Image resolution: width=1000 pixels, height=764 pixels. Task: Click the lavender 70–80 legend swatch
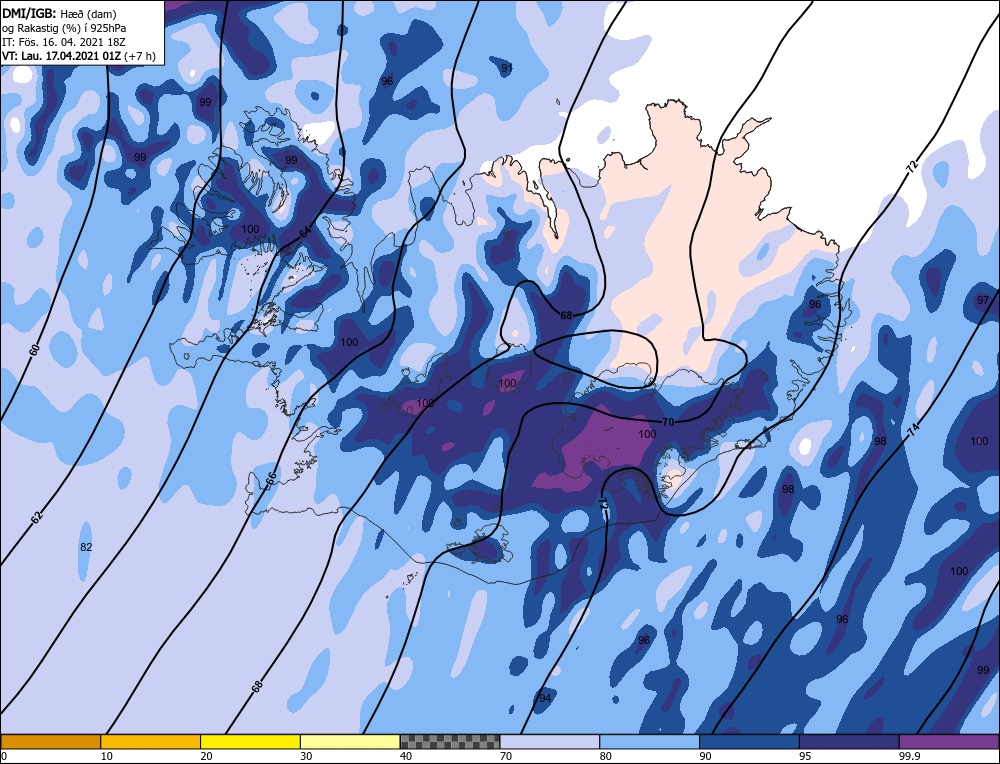pos(550,741)
